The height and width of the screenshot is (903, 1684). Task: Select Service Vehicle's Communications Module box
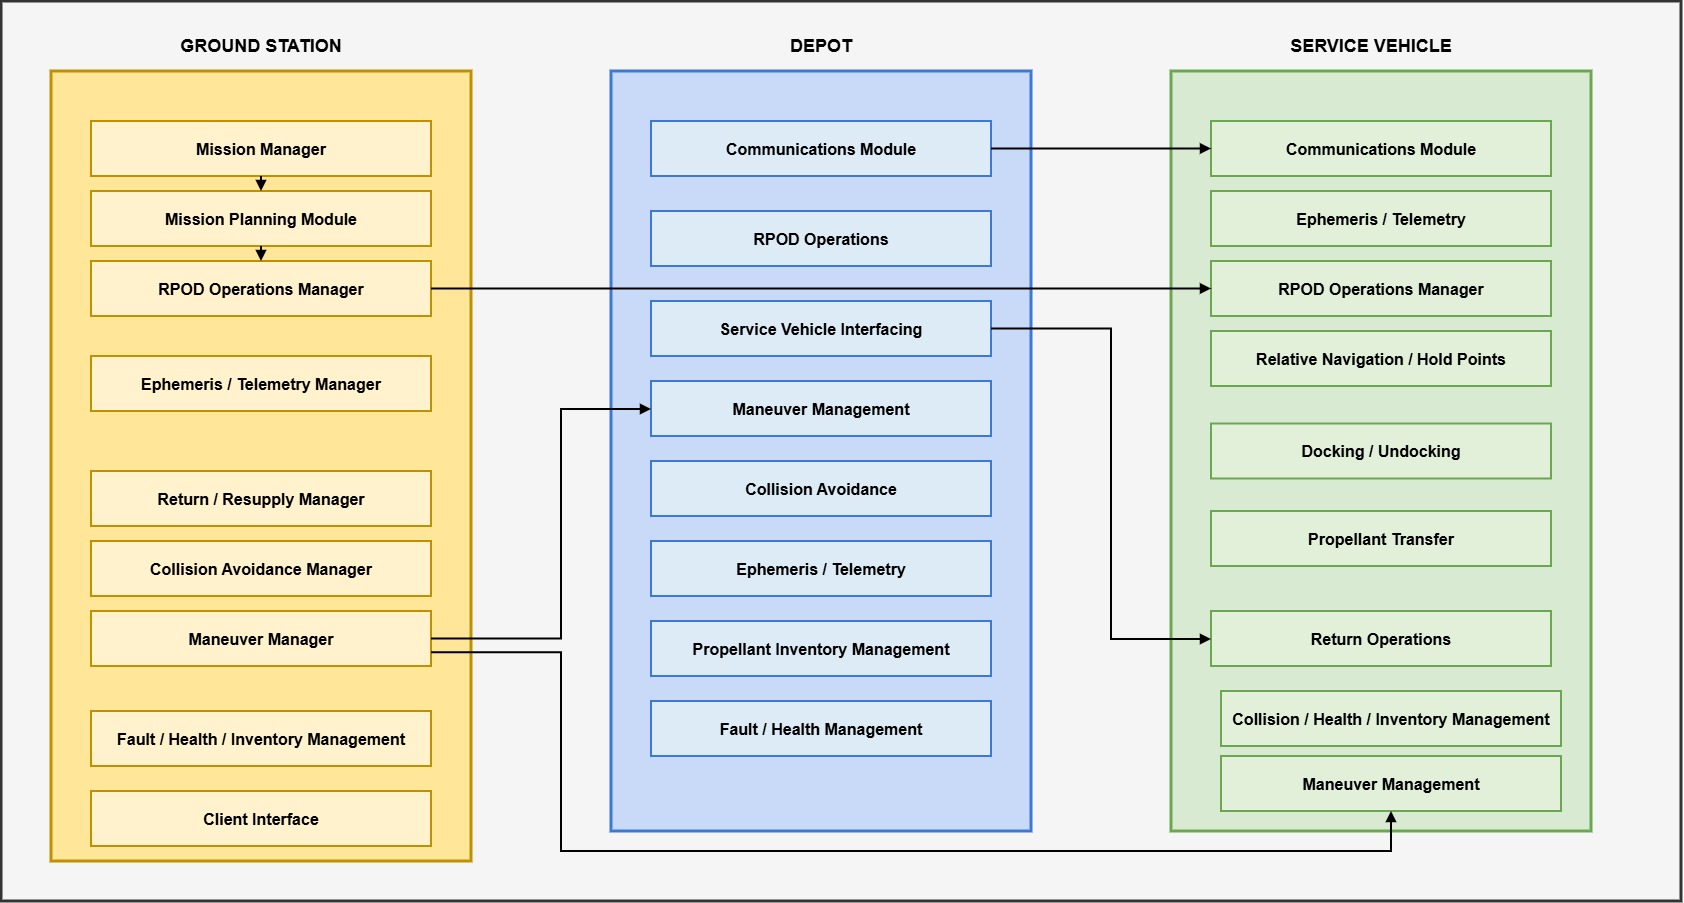tap(1380, 149)
